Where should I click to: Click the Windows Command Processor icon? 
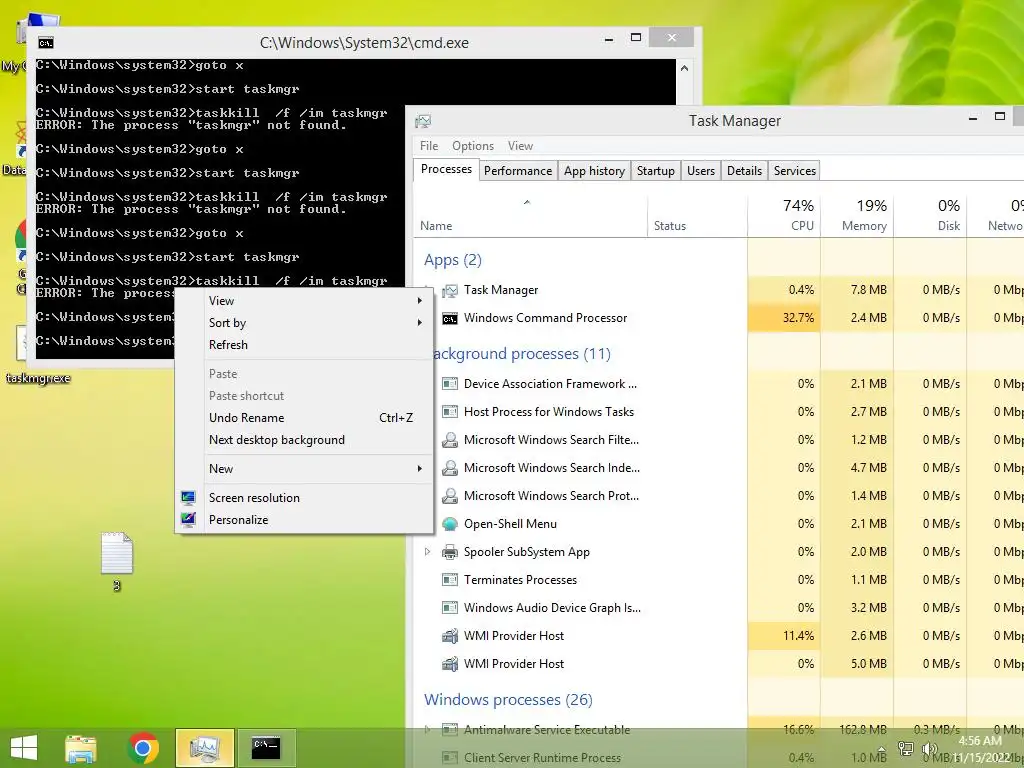[x=450, y=318]
